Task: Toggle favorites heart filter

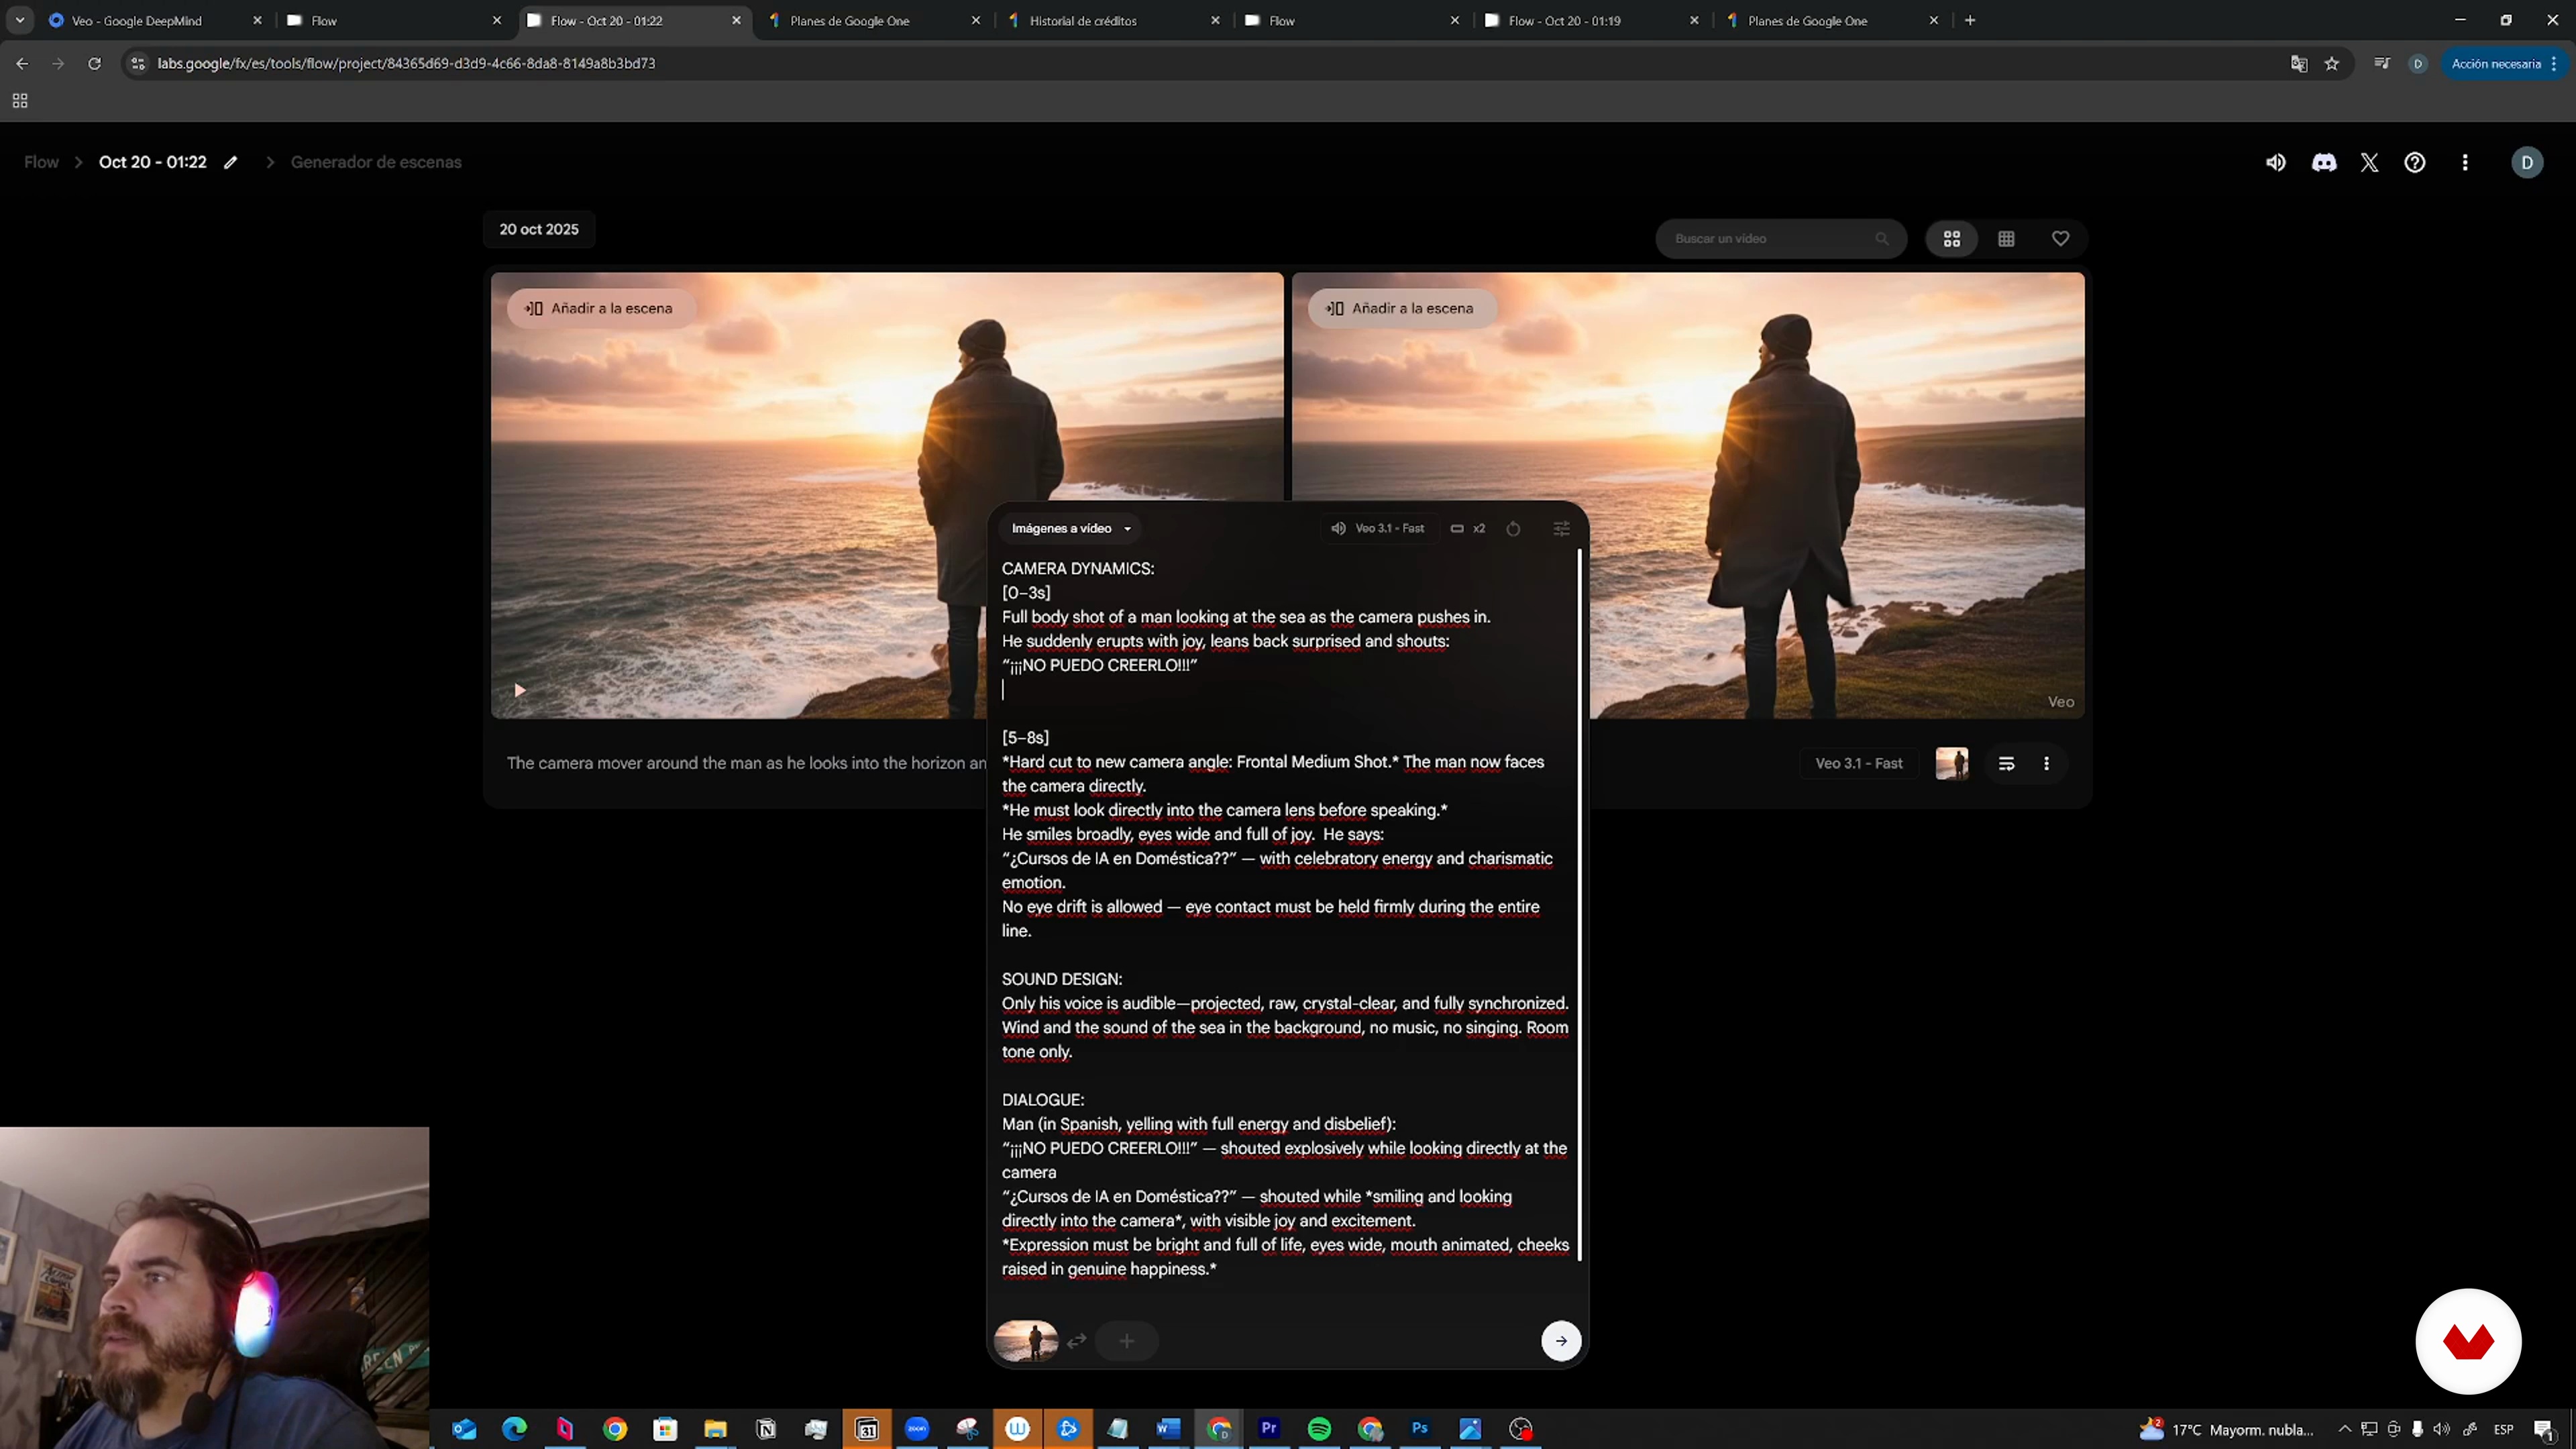Action: click(2060, 239)
